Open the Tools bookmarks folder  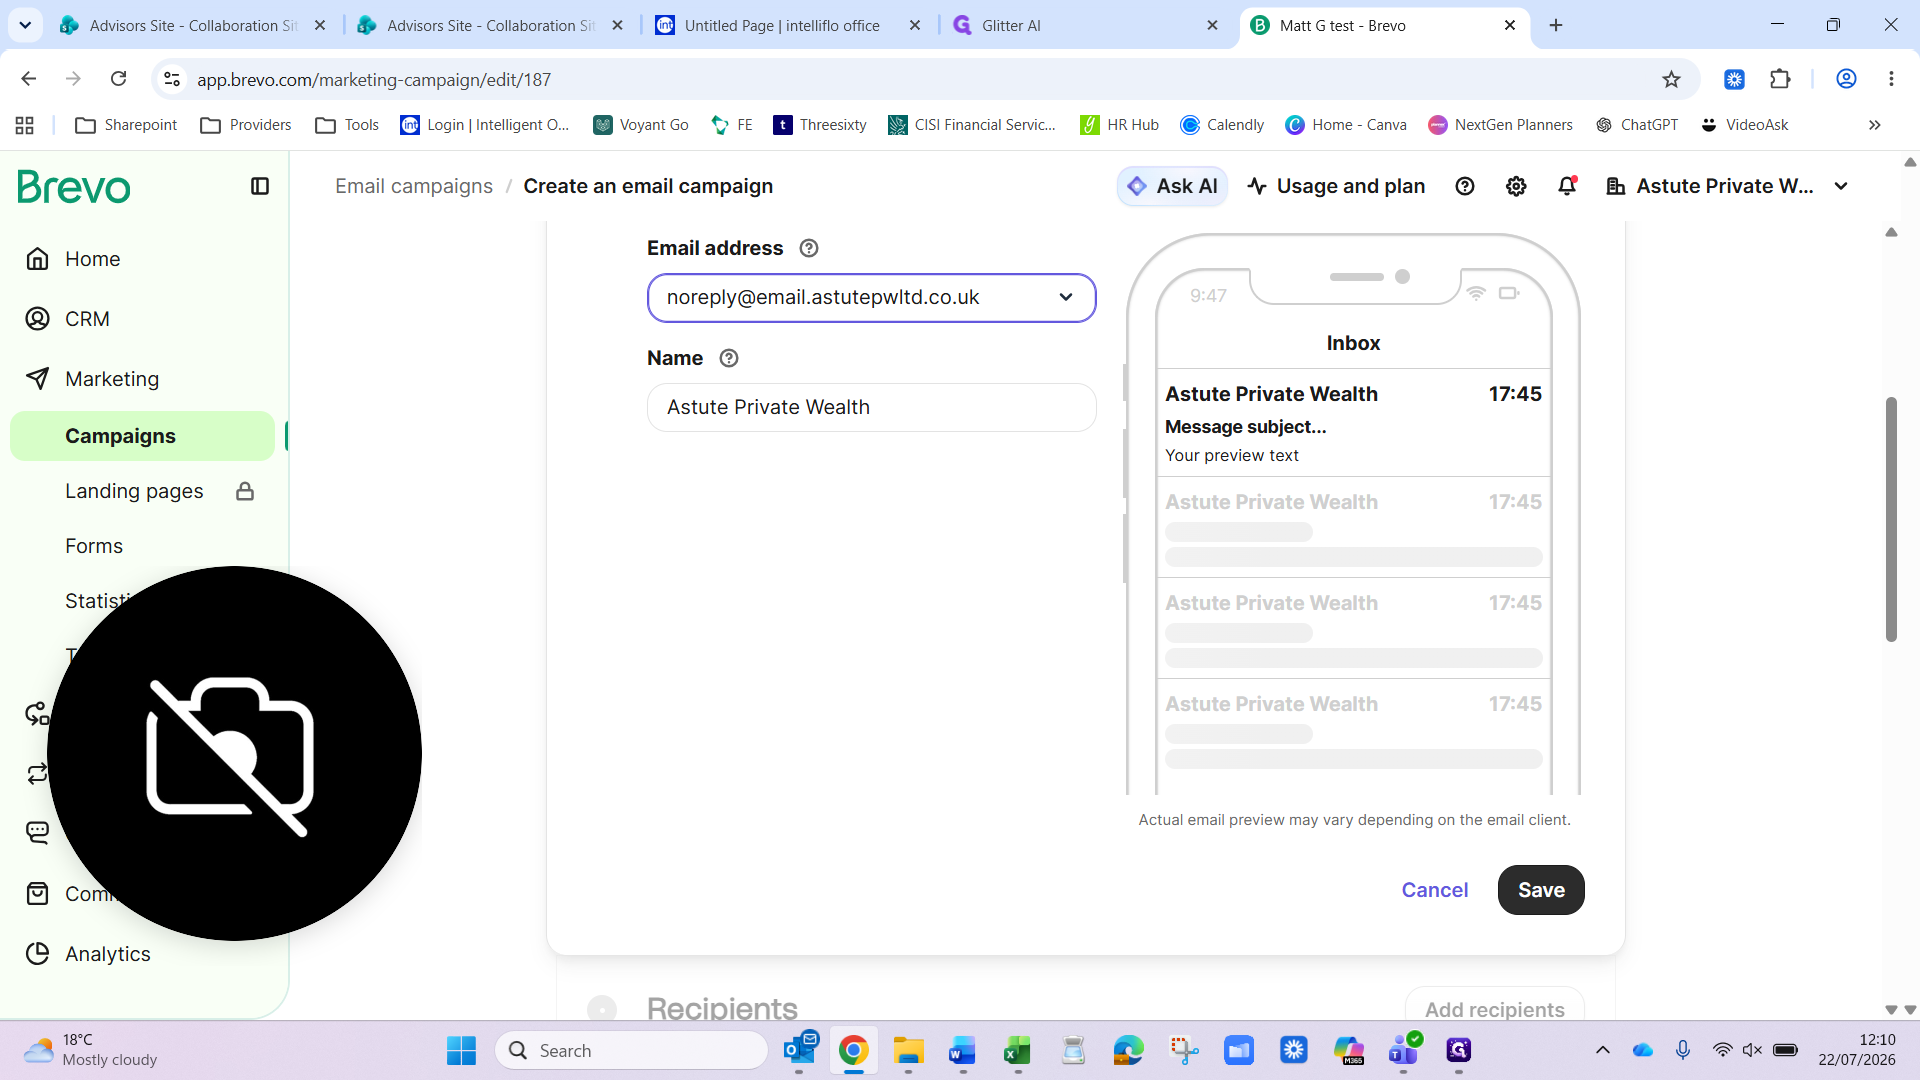(347, 125)
